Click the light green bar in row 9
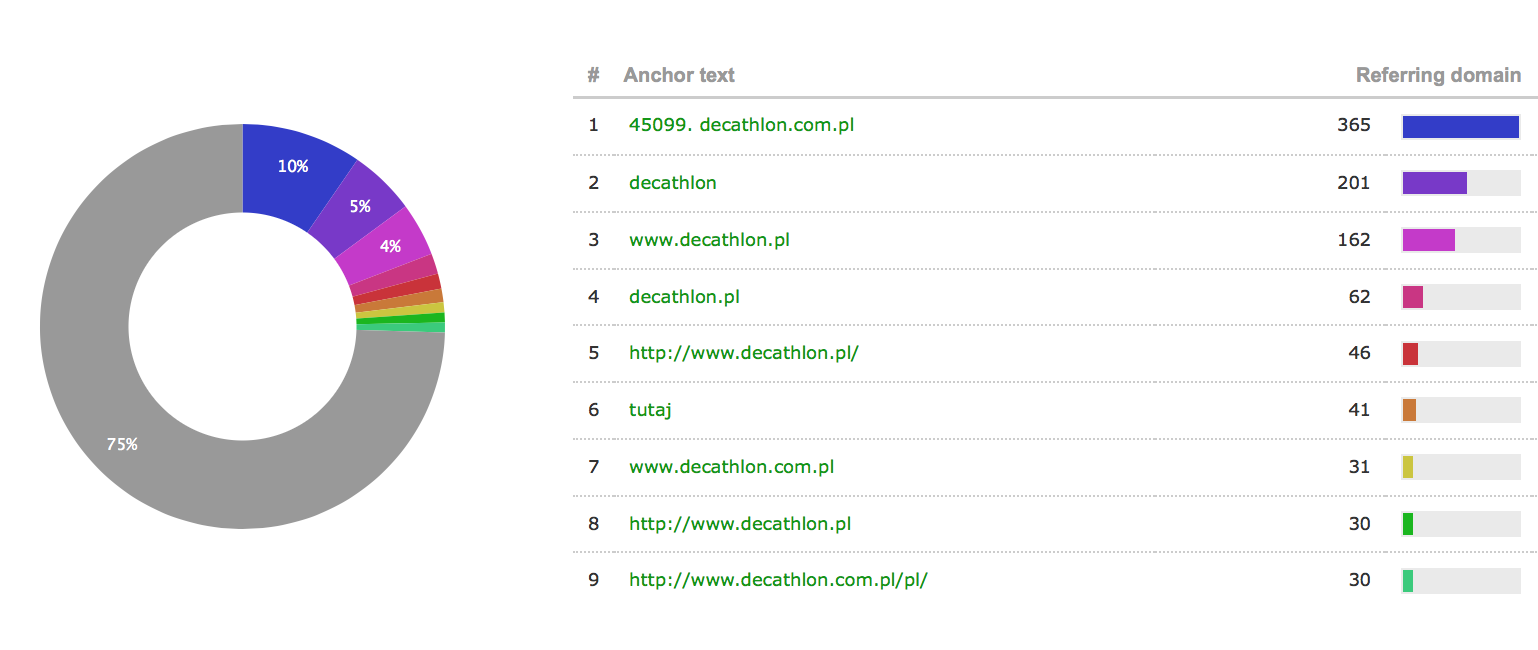The height and width of the screenshot is (650, 1538). click(x=1408, y=581)
